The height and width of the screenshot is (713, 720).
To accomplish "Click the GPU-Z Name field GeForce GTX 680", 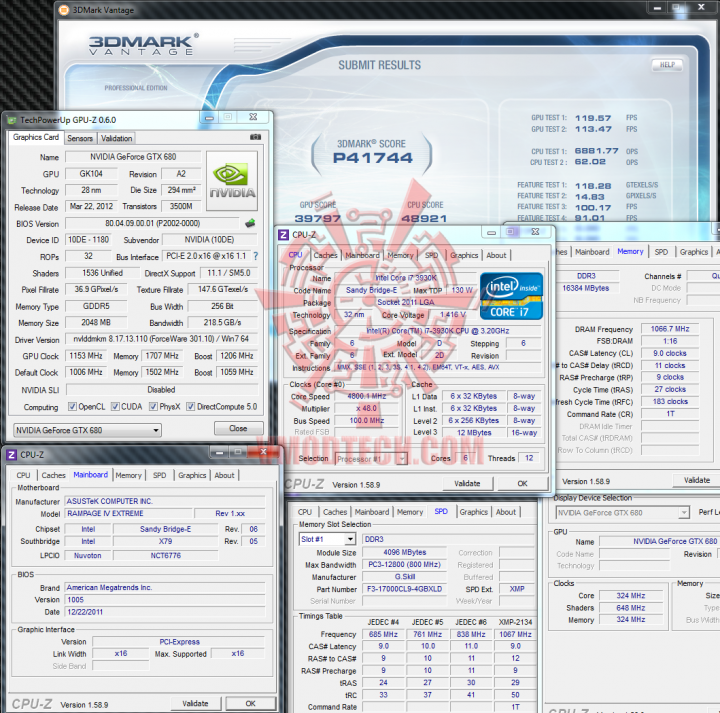I will click(133, 157).
